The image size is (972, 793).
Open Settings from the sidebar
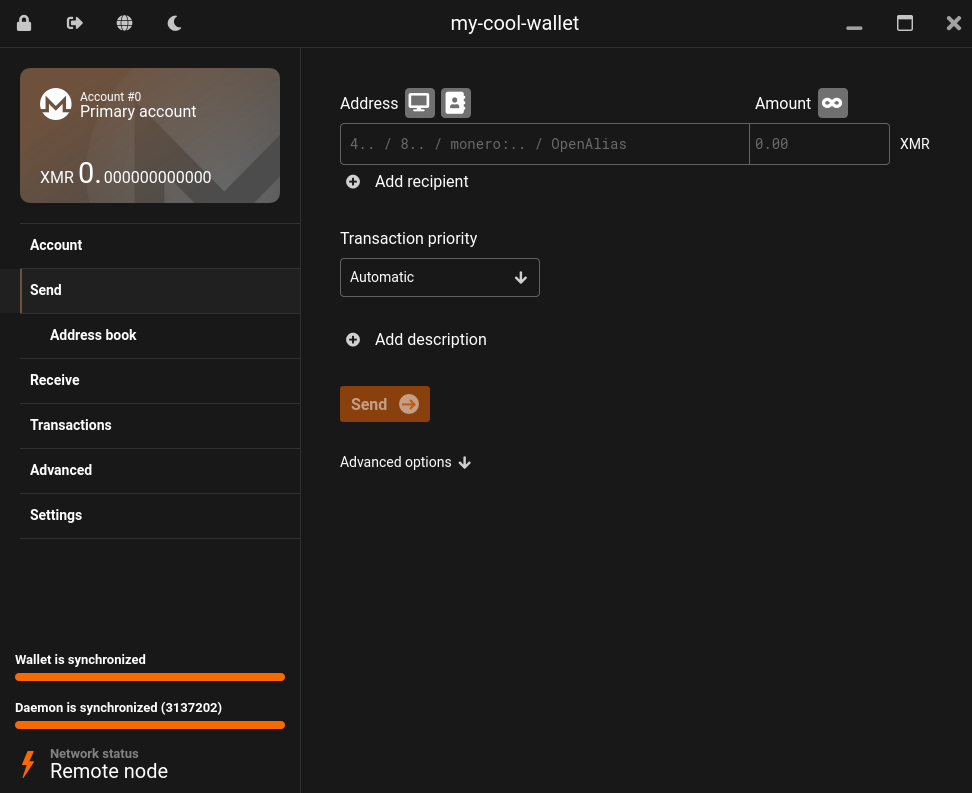tap(56, 515)
